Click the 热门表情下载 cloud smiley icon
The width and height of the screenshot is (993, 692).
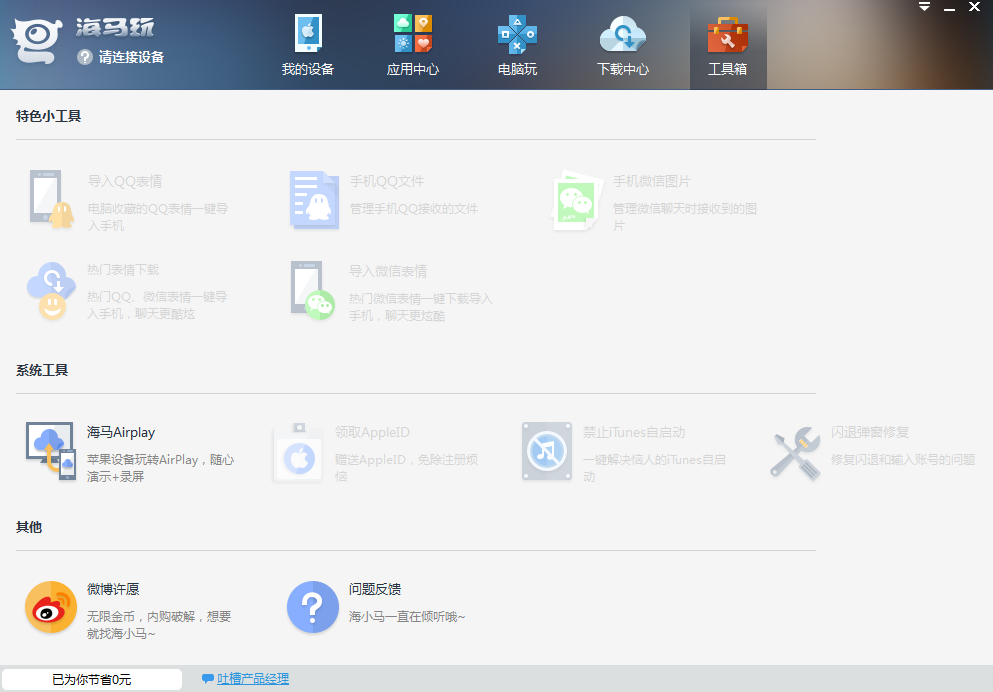coord(51,291)
